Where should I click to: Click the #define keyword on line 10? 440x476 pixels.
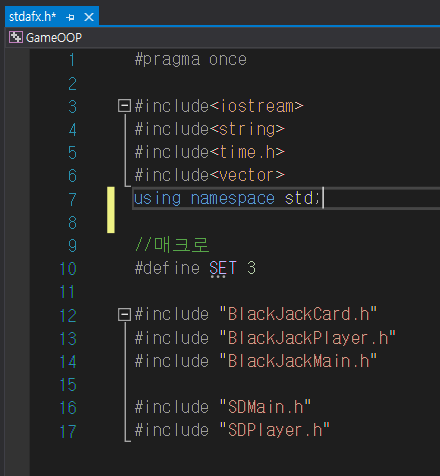[x=167, y=268]
